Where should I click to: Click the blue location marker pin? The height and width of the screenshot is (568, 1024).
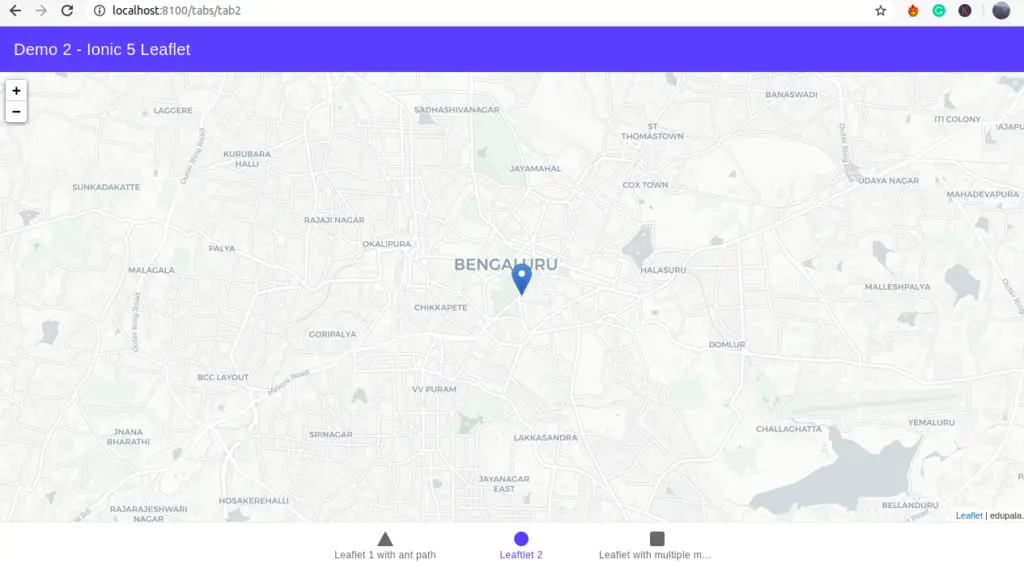click(x=521, y=279)
